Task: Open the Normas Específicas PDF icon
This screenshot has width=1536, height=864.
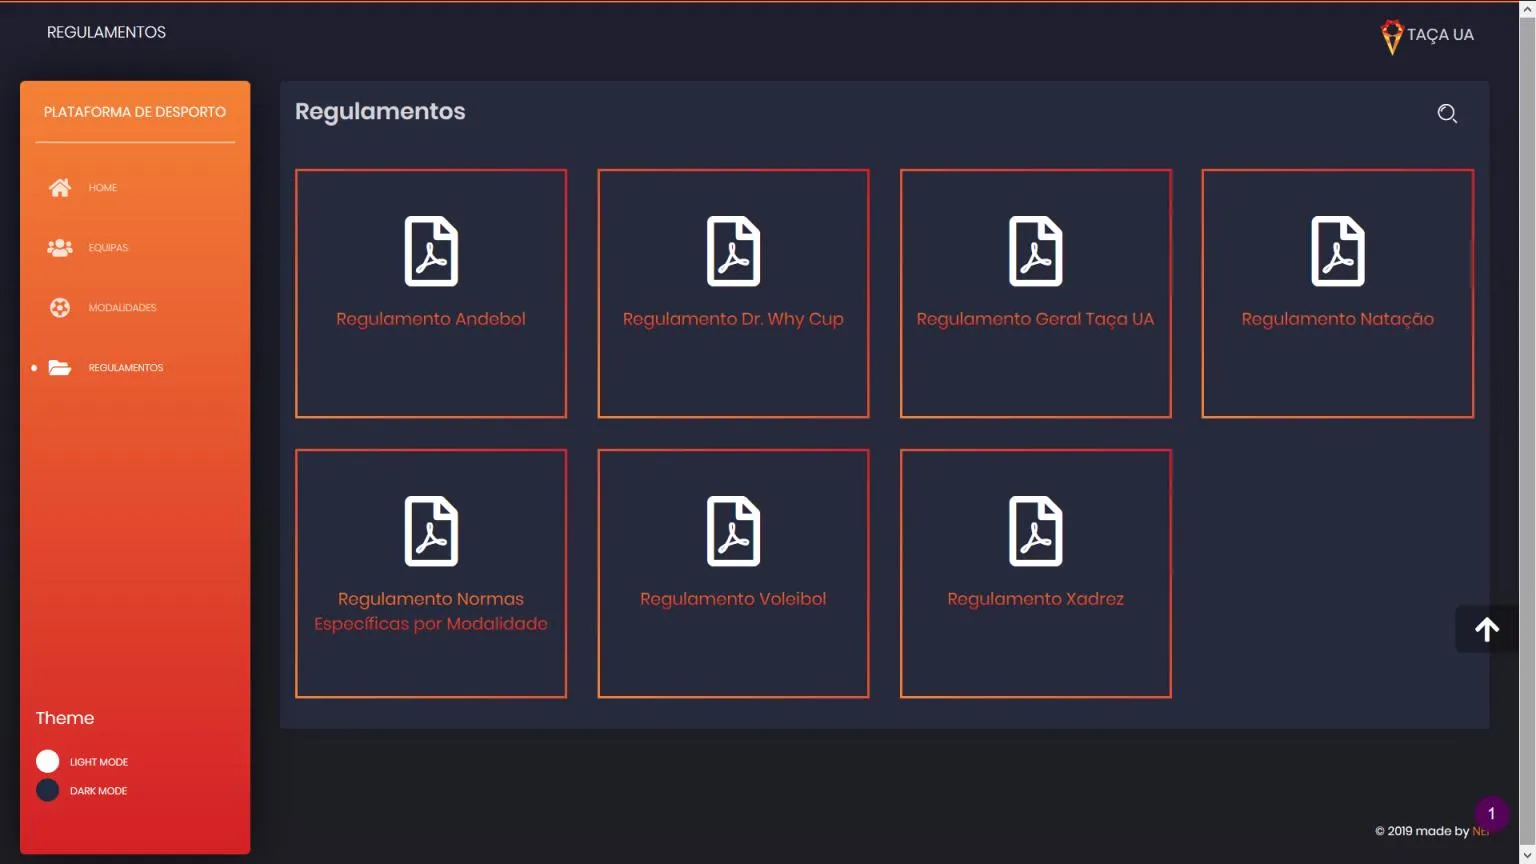Action: [x=431, y=531]
